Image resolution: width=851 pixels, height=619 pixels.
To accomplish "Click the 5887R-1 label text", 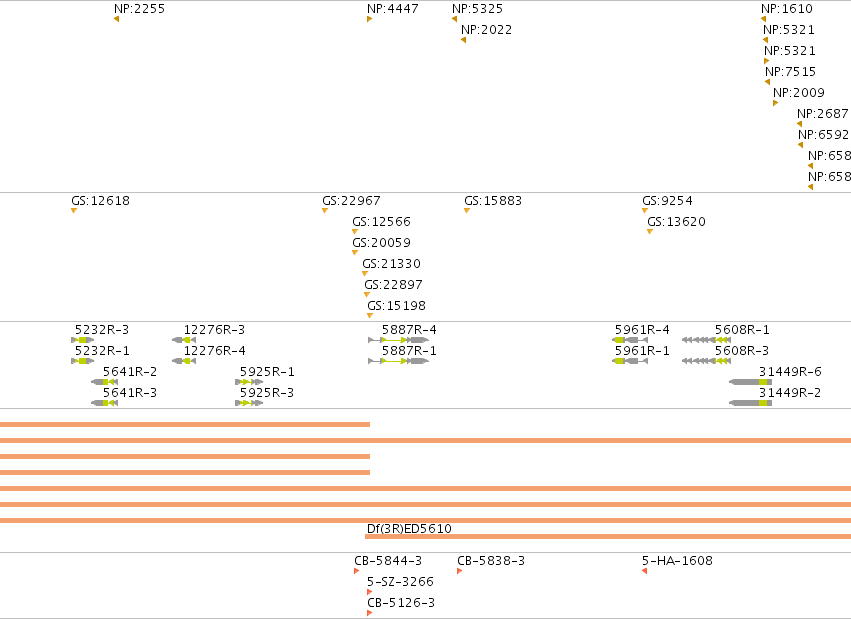I will pyautogui.click(x=409, y=350).
